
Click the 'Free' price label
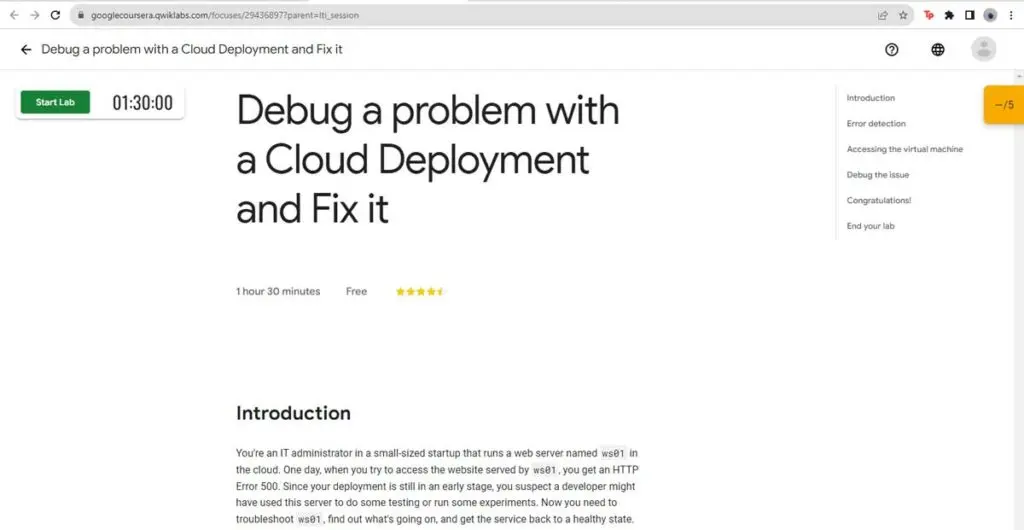[357, 292]
